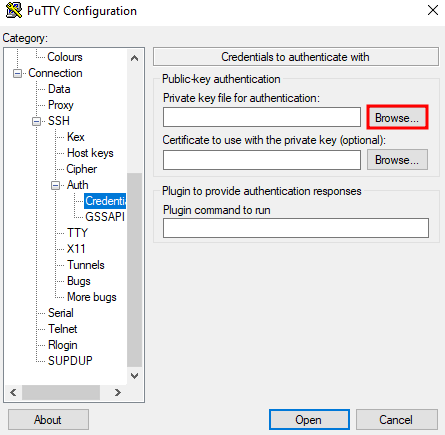Collapse the Connection tree node
445x435 pixels.
[x=17, y=73]
